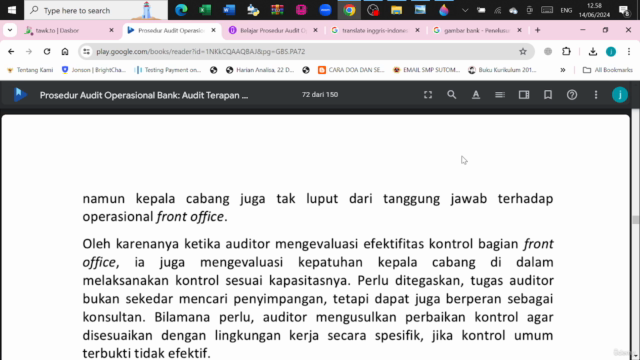
Task: Open the teal account avatar in reader
Action: pyautogui.click(x=620, y=95)
